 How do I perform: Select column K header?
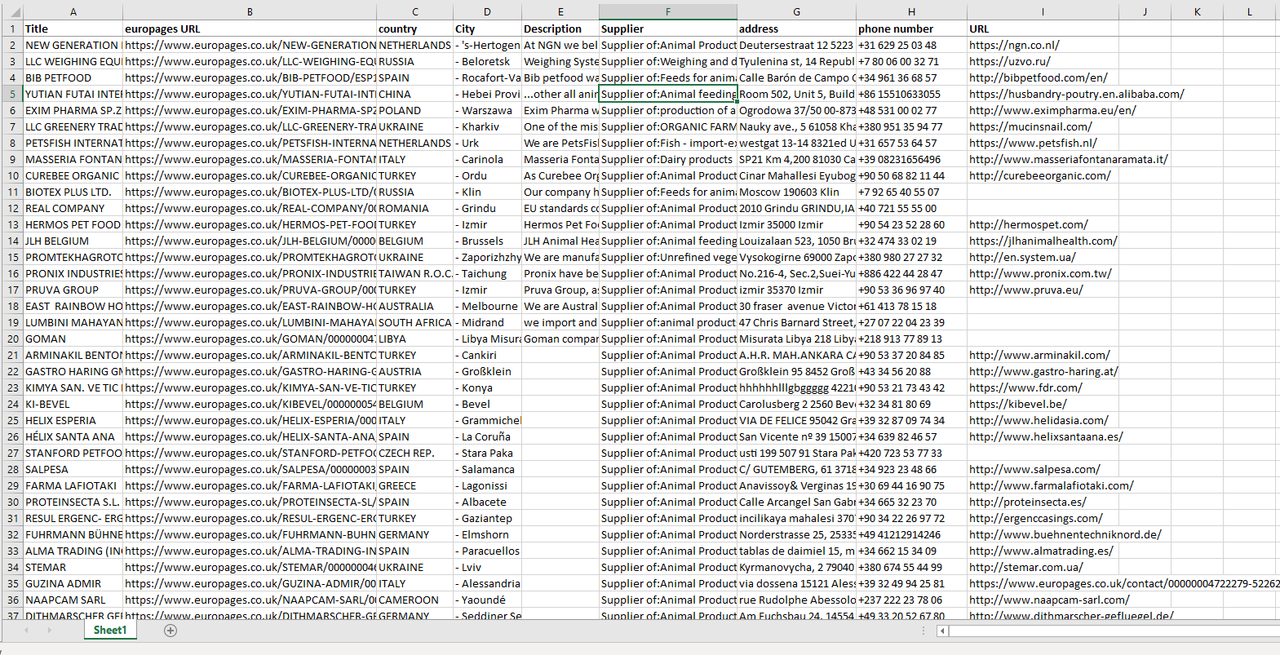pyautogui.click(x=1197, y=12)
